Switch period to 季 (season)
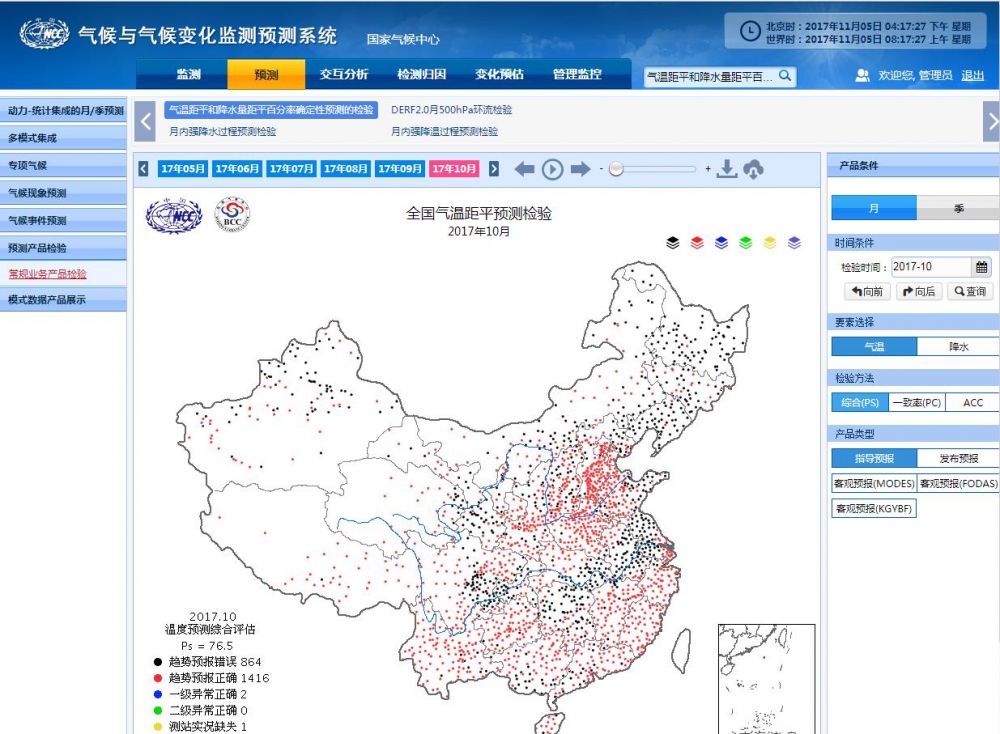Screen dimensions: 1000x734 [x=957, y=209]
